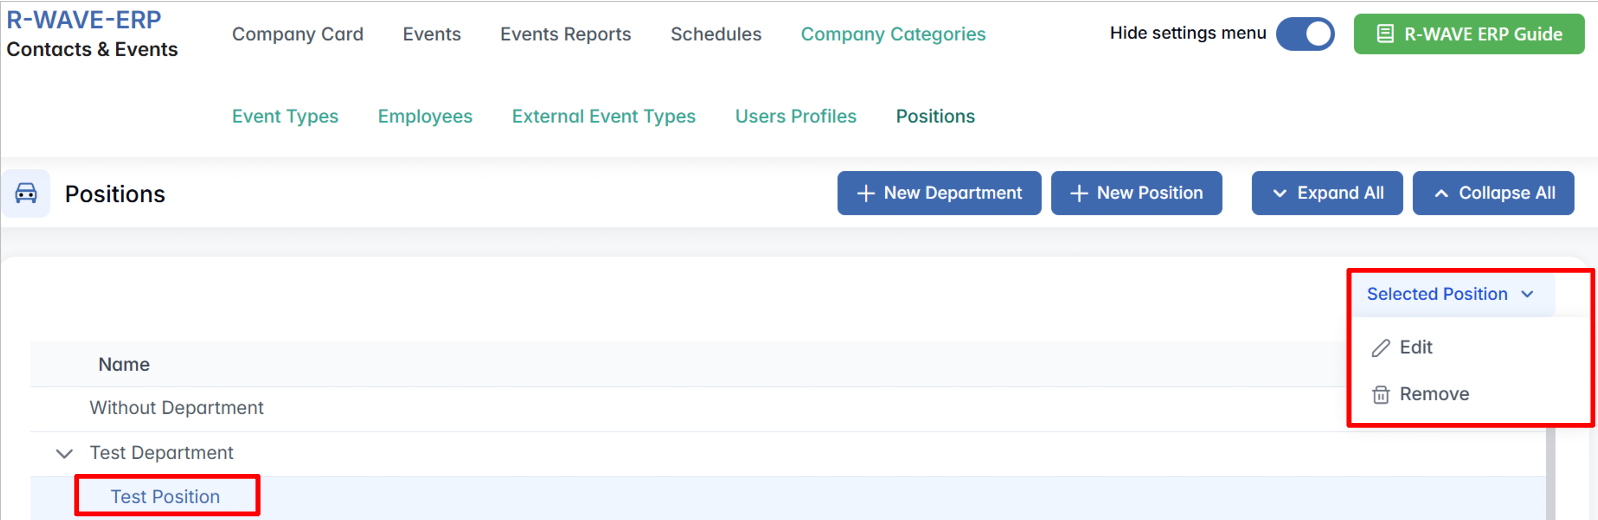The width and height of the screenshot is (1598, 520).
Task: Open the Employees tab
Action: coord(425,117)
